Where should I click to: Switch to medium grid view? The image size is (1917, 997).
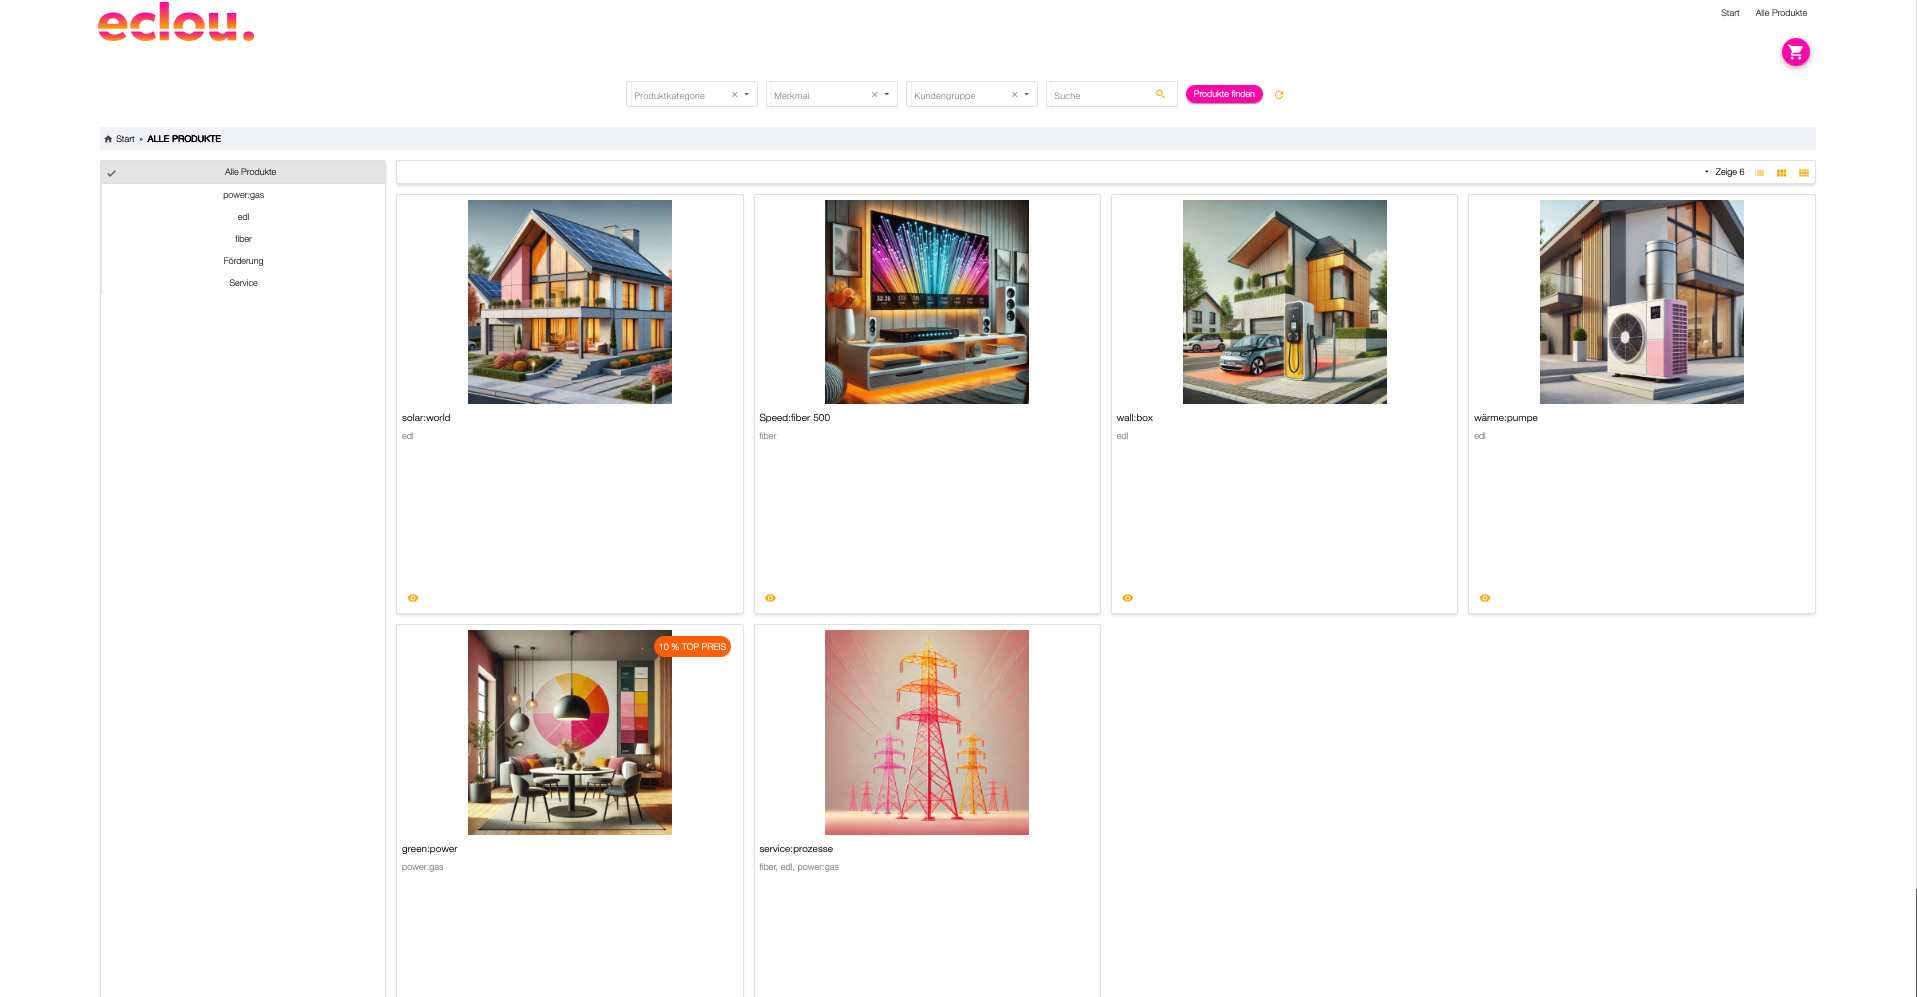pos(1781,173)
